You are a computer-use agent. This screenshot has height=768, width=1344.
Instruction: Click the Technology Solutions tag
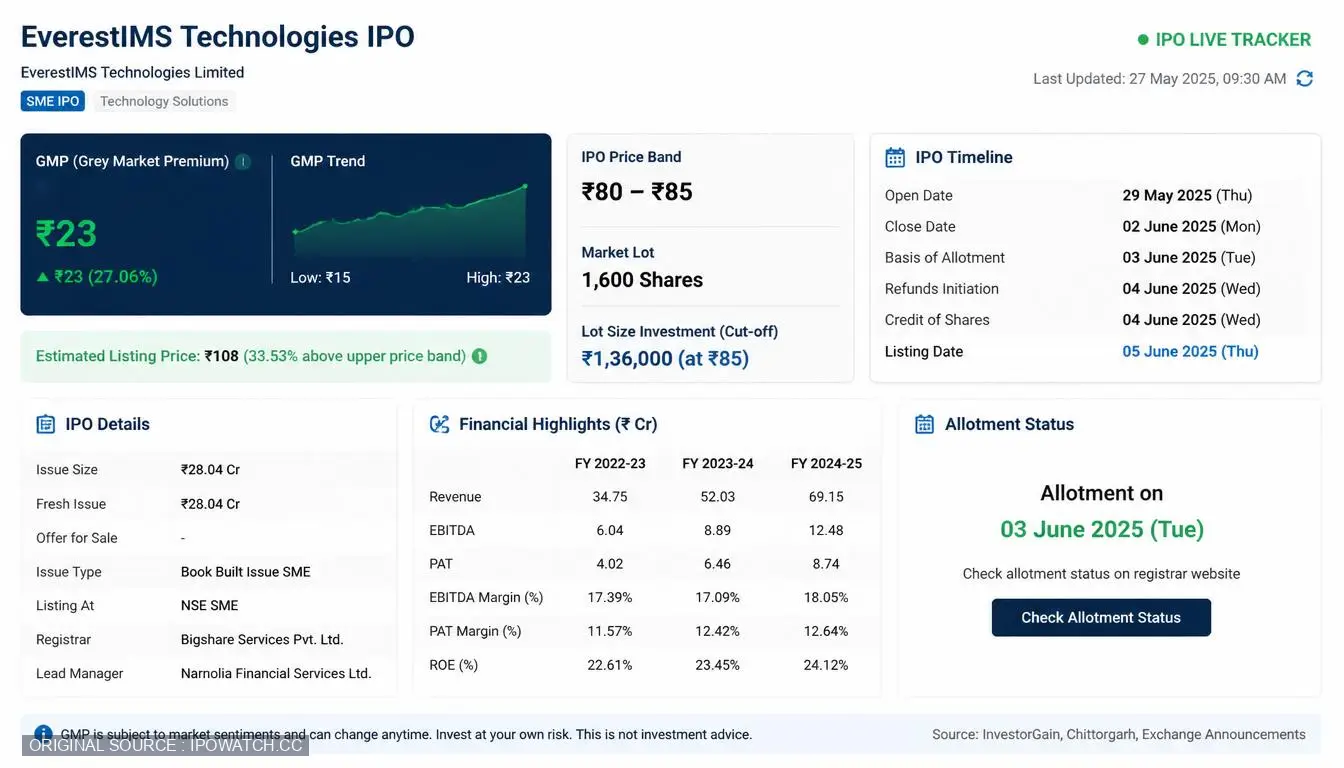point(164,101)
